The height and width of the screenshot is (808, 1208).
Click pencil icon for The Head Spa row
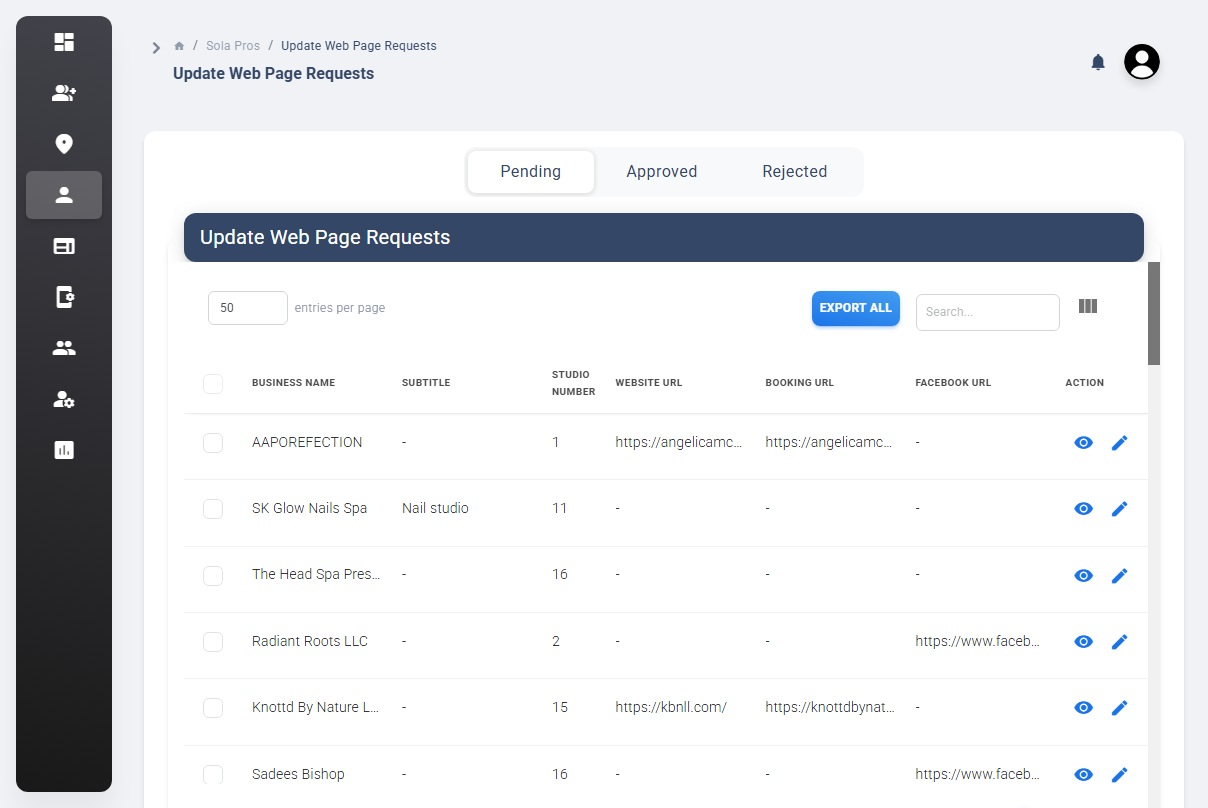point(1119,575)
